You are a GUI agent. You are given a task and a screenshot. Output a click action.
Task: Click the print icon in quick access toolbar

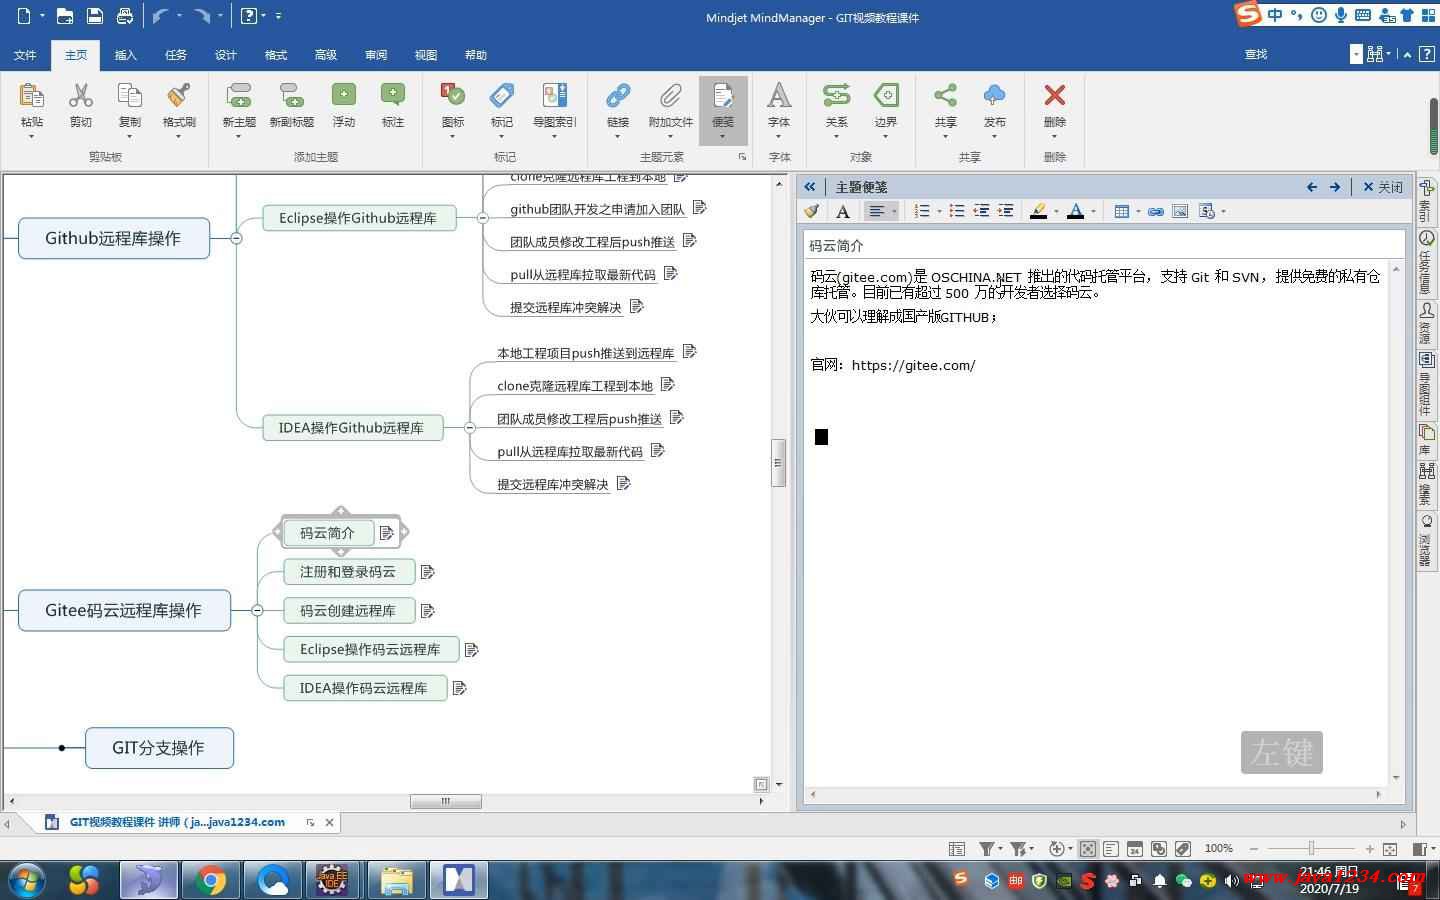pyautogui.click(x=124, y=16)
